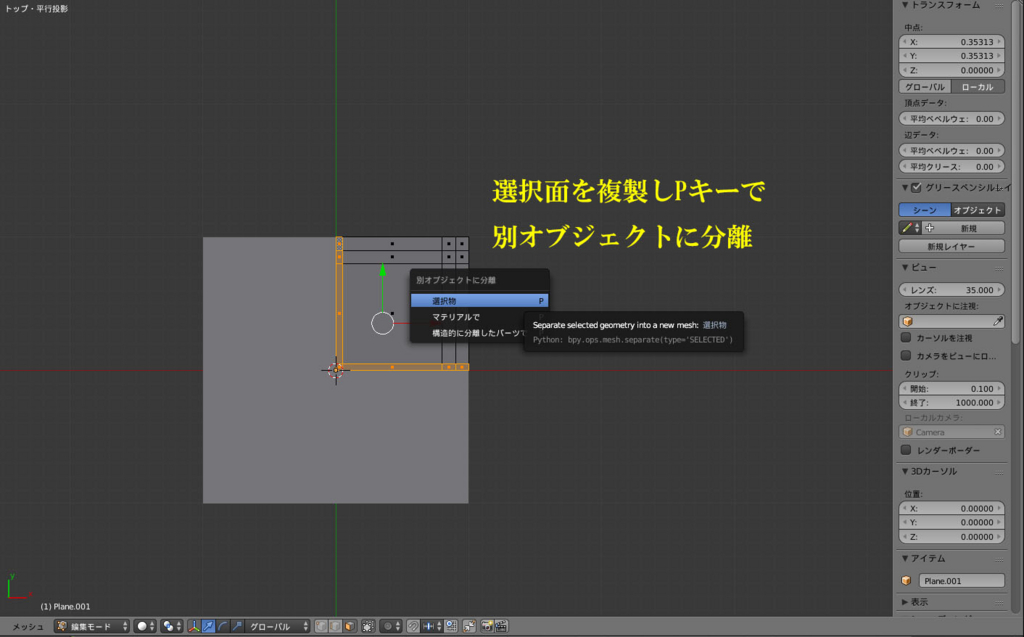Switch to face select mode icon
The height and width of the screenshot is (637, 1024).
350,626
